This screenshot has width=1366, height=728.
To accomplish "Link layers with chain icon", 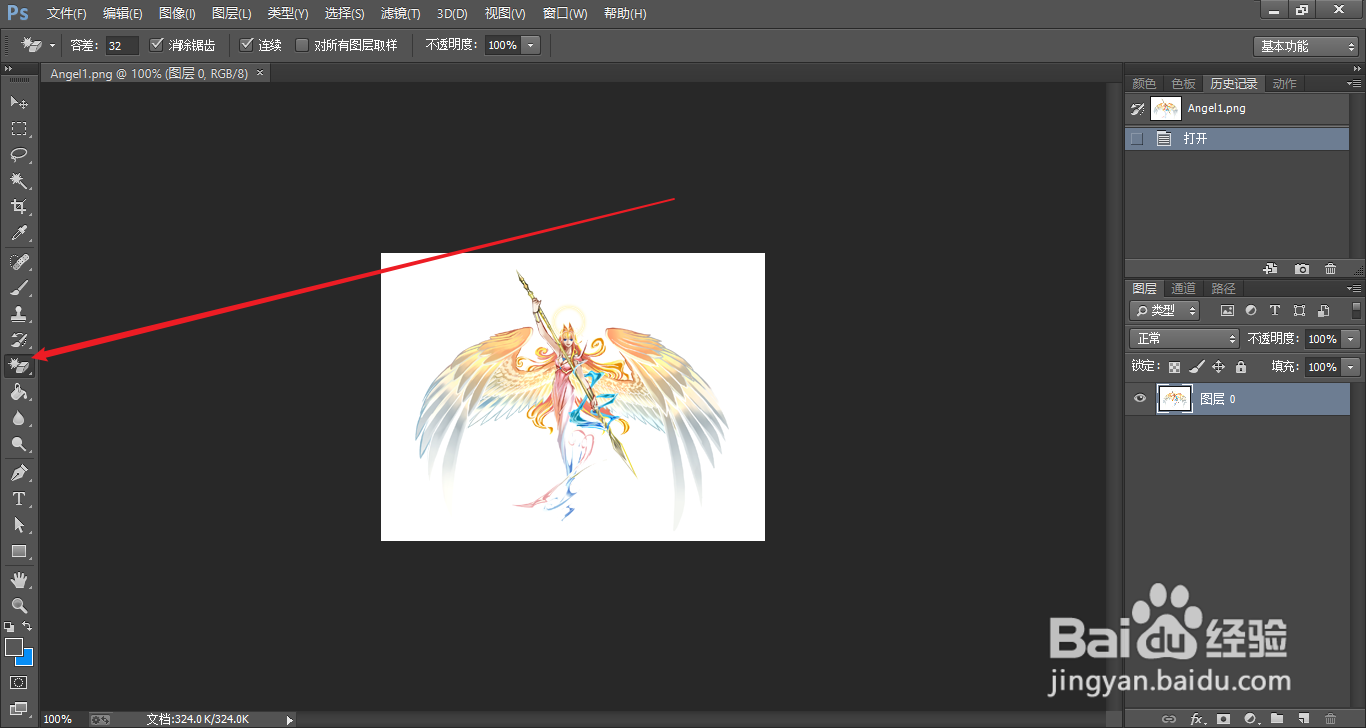I will click(x=1169, y=719).
